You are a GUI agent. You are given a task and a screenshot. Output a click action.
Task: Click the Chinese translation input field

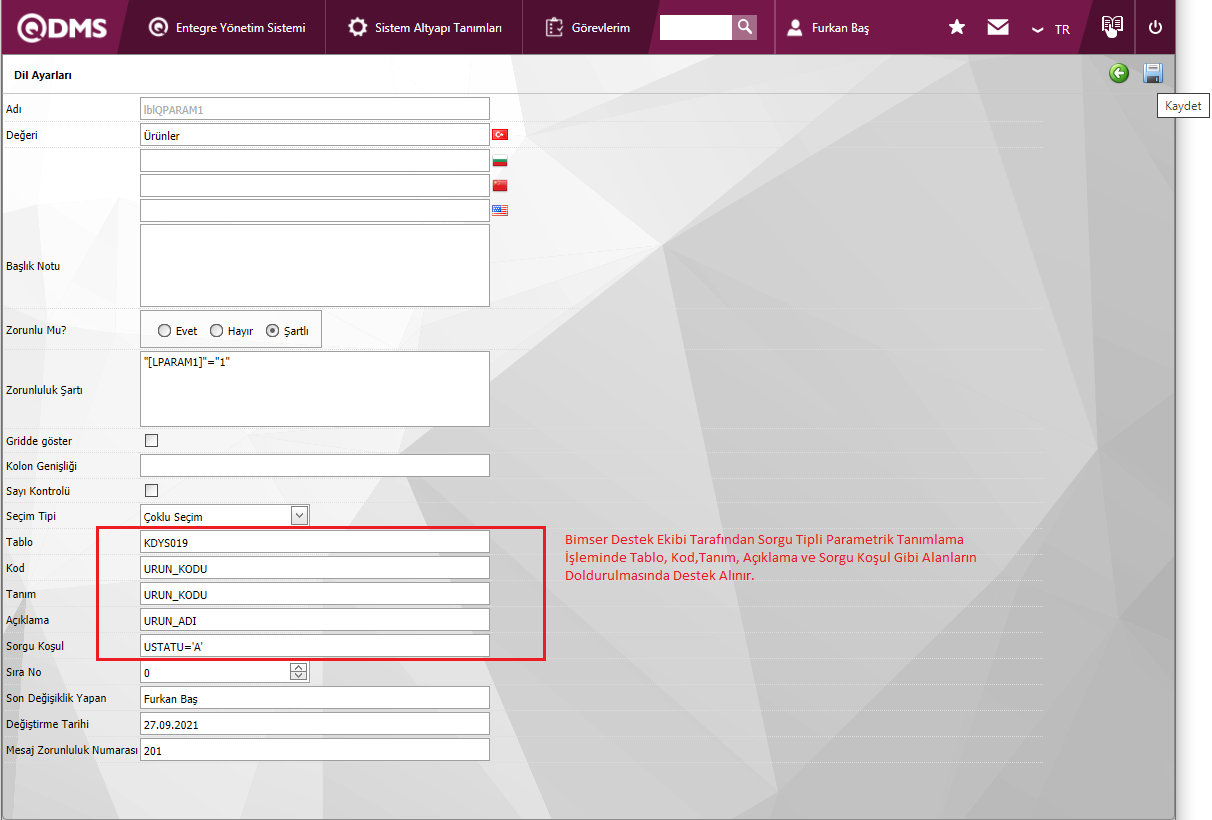coord(315,185)
